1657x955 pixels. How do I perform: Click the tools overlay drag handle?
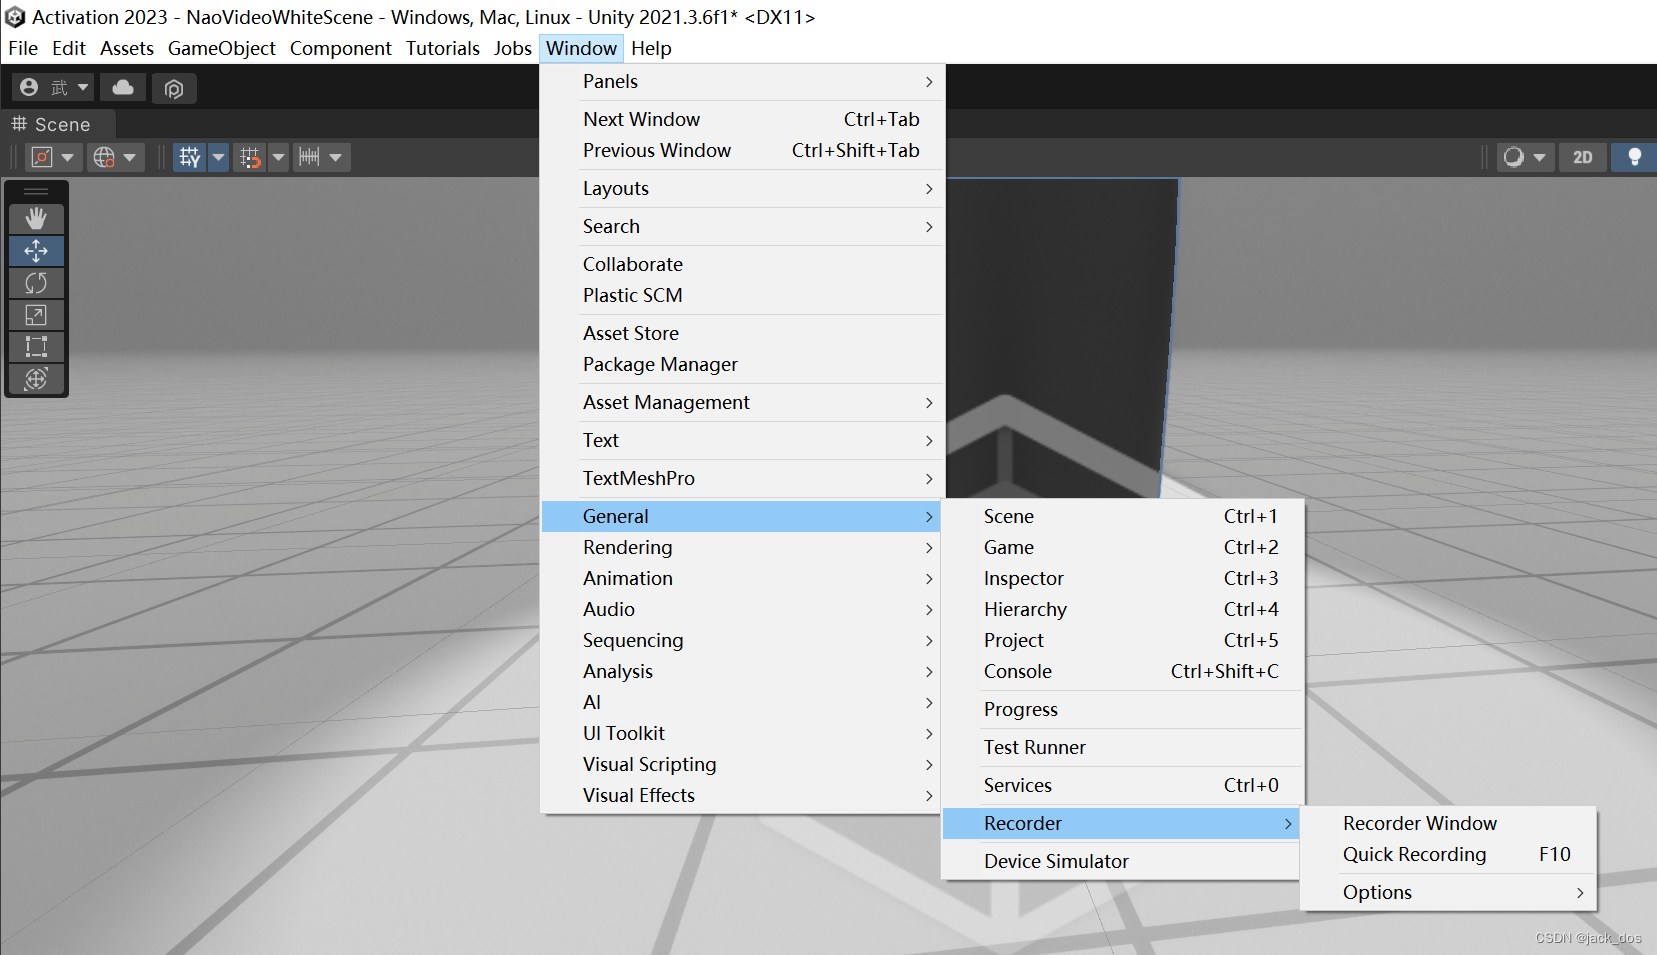36,191
